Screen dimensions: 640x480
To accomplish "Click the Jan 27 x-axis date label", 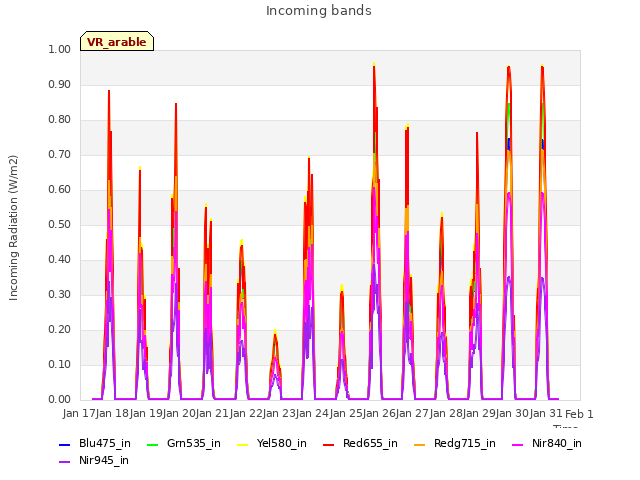I will (x=412, y=413).
